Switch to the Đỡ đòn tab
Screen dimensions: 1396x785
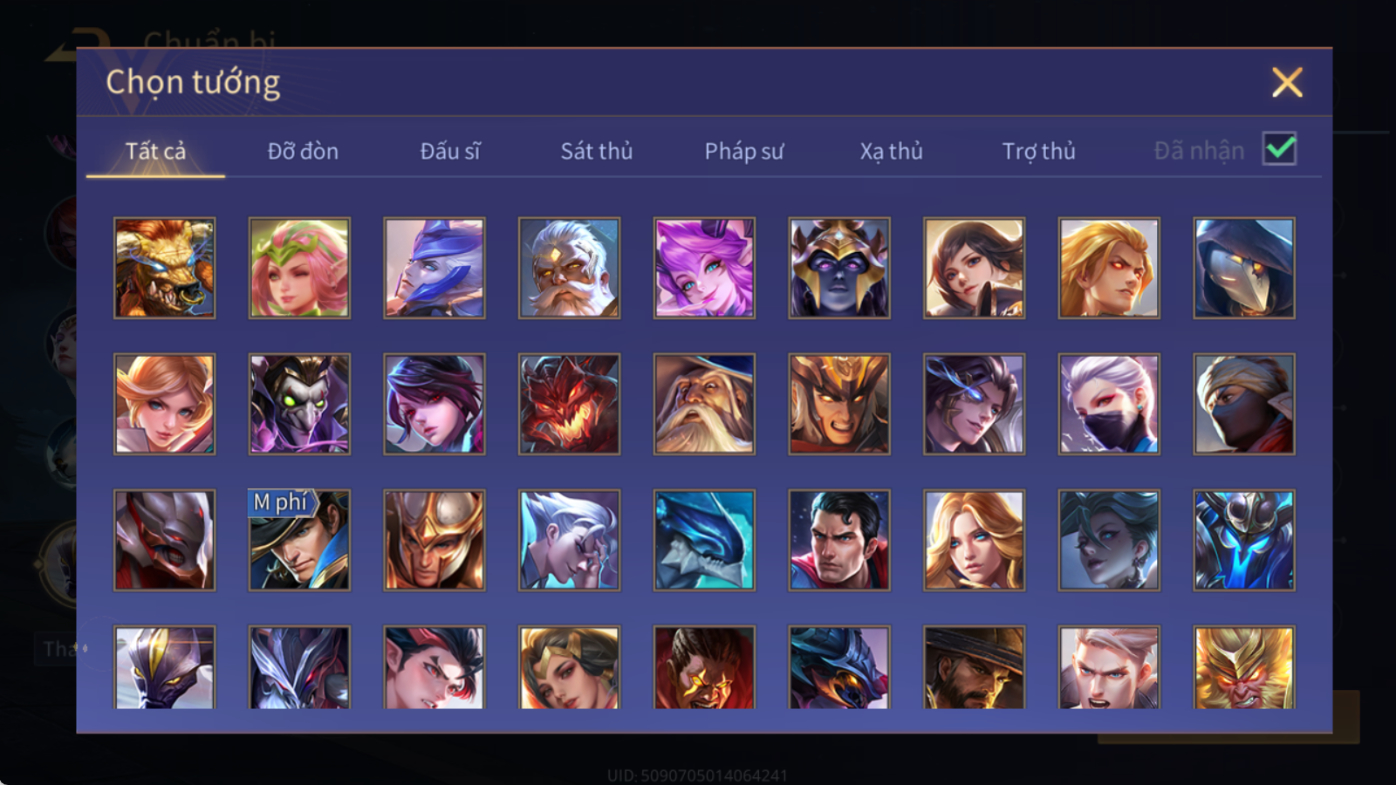303,151
